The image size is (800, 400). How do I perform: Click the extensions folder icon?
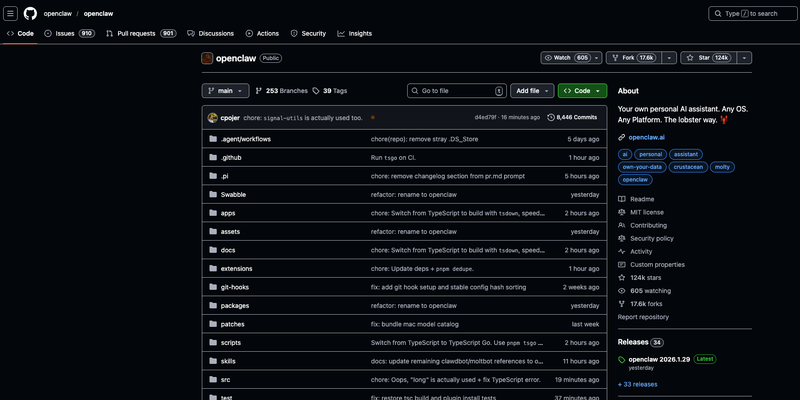pos(213,268)
